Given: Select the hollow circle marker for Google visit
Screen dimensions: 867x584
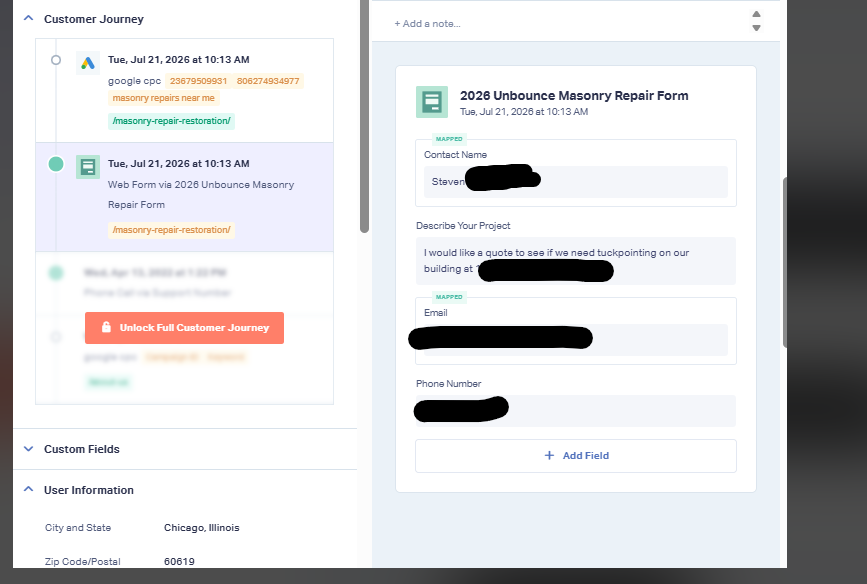Looking at the screenshot, I should 56,60.
